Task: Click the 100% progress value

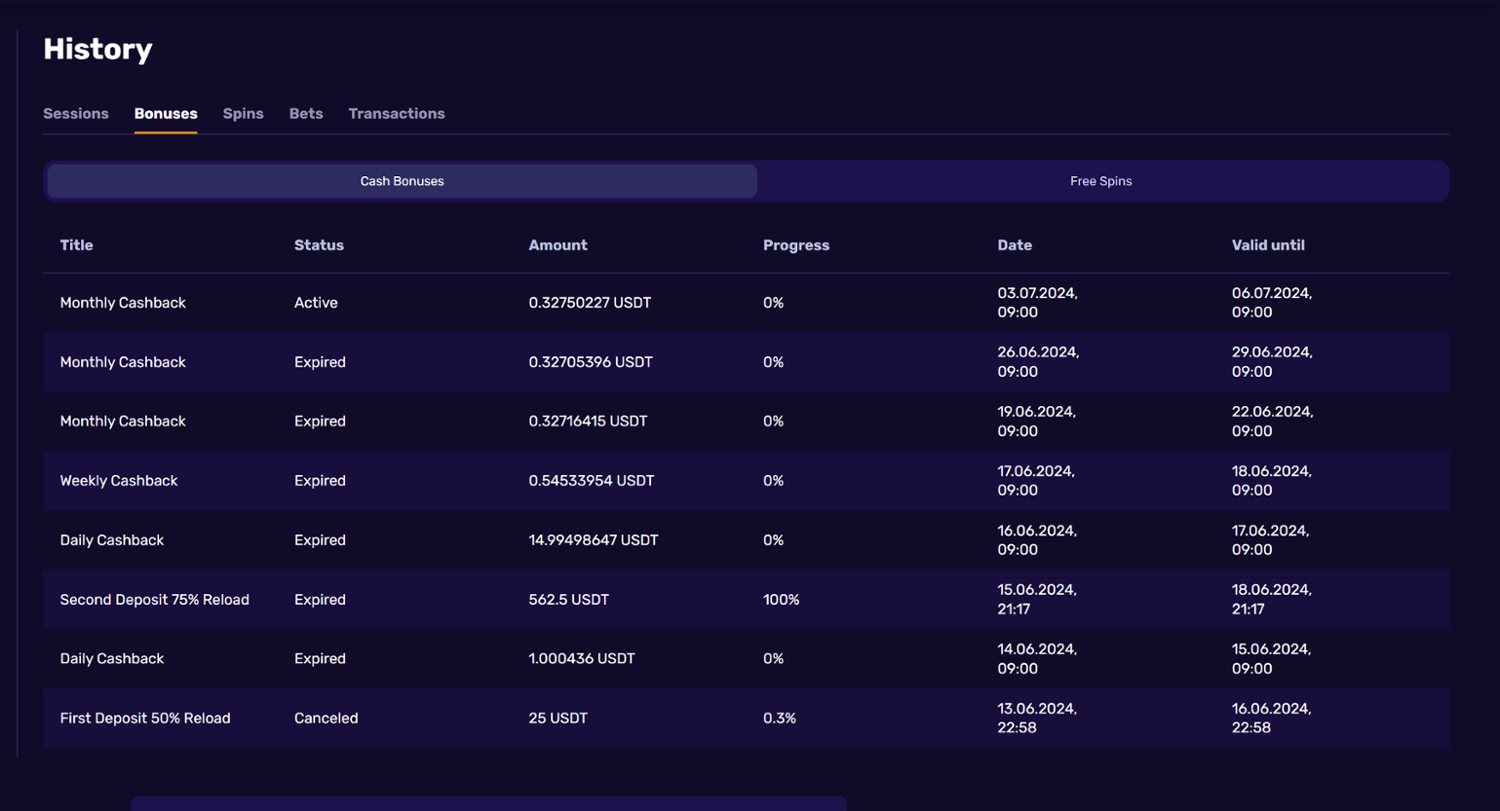Action: click(781, 600)
